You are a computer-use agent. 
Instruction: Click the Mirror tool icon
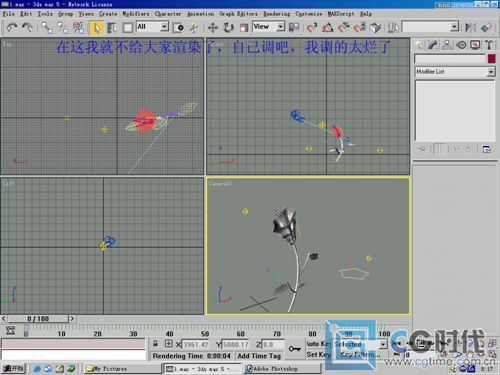(x=470, y=27)
